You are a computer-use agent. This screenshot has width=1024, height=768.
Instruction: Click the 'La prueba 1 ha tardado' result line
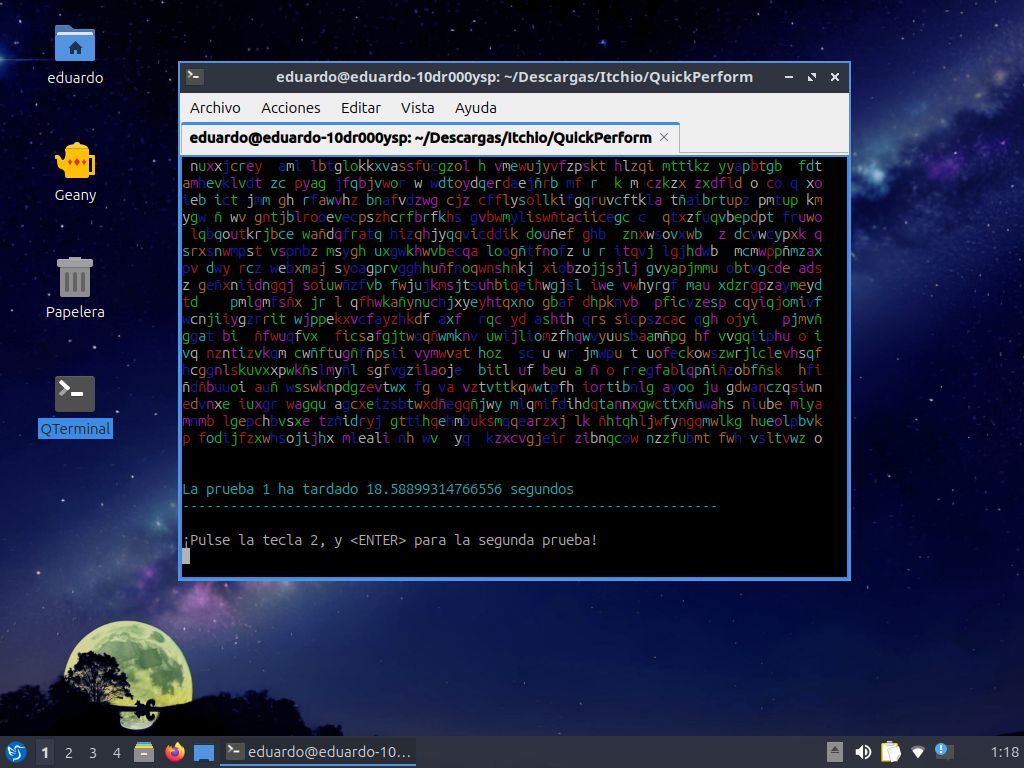click(377, 489)
